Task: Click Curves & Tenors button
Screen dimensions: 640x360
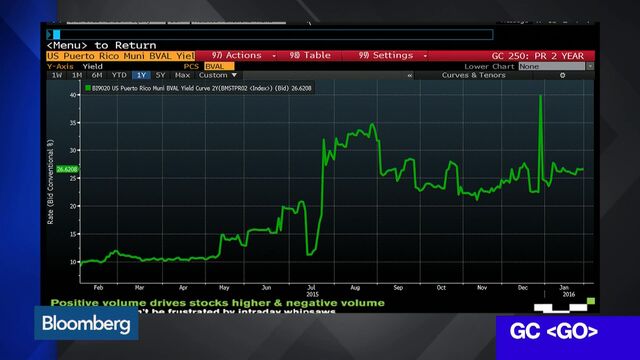Action: (x=473, y=75)
